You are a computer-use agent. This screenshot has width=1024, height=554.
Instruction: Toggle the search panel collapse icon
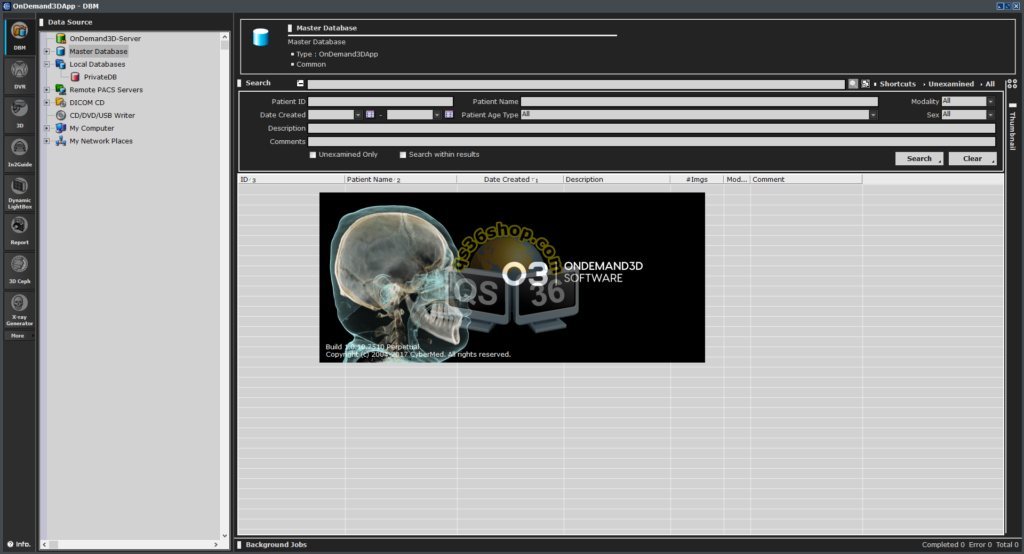[300, 83]
